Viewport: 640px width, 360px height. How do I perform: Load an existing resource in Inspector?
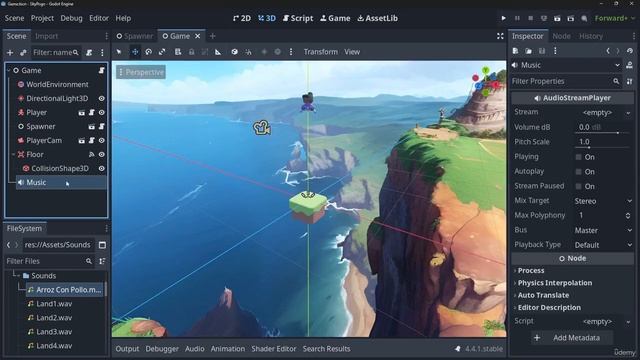(x=529, y=51)
